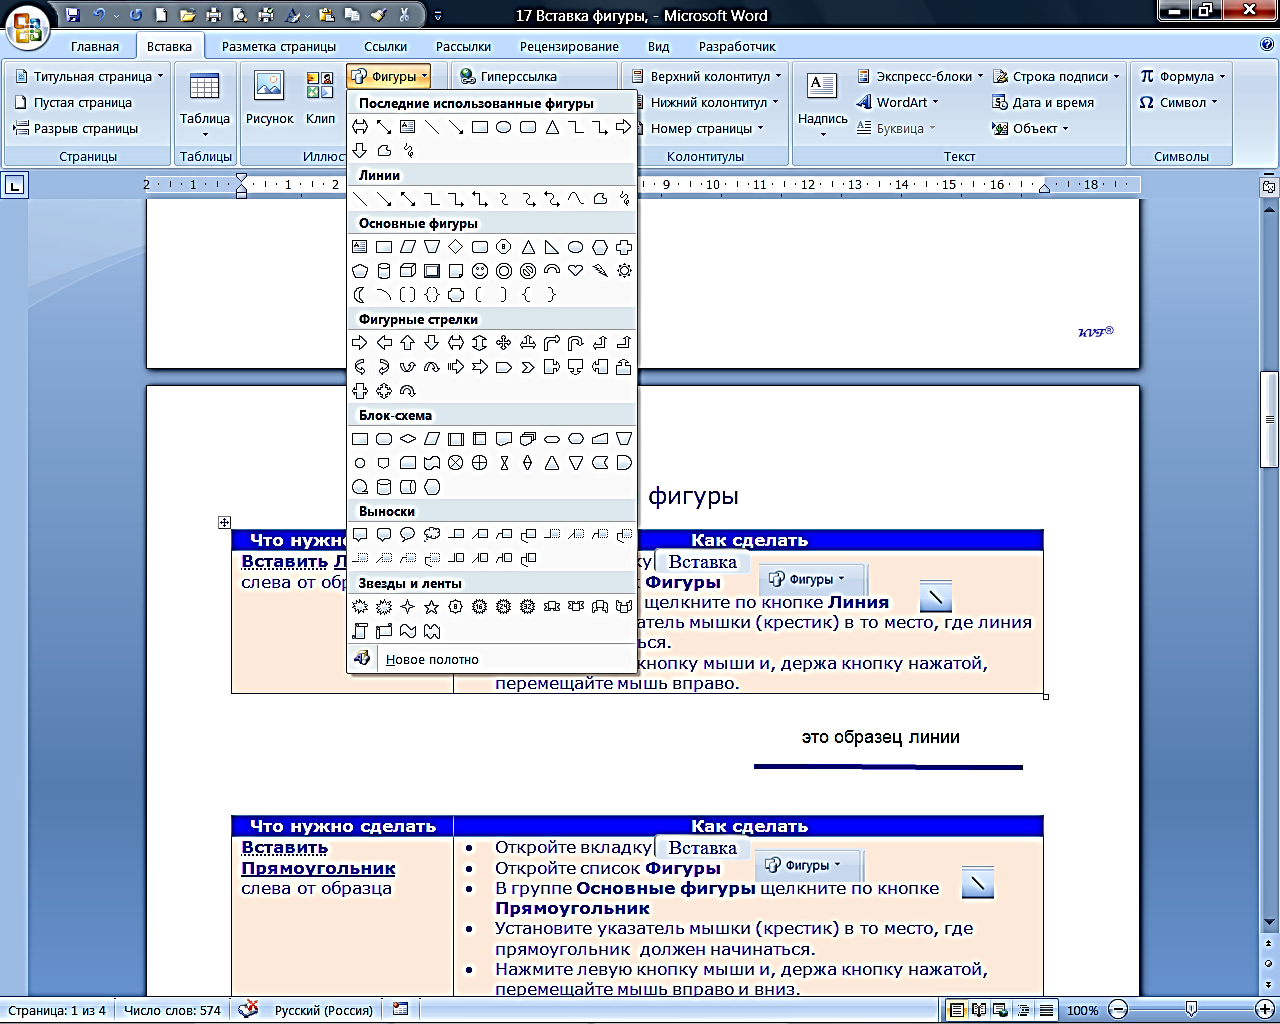
Task: Save document from Quick Access Toolbar
Action: pyautogui.click(x=73, y=15)
